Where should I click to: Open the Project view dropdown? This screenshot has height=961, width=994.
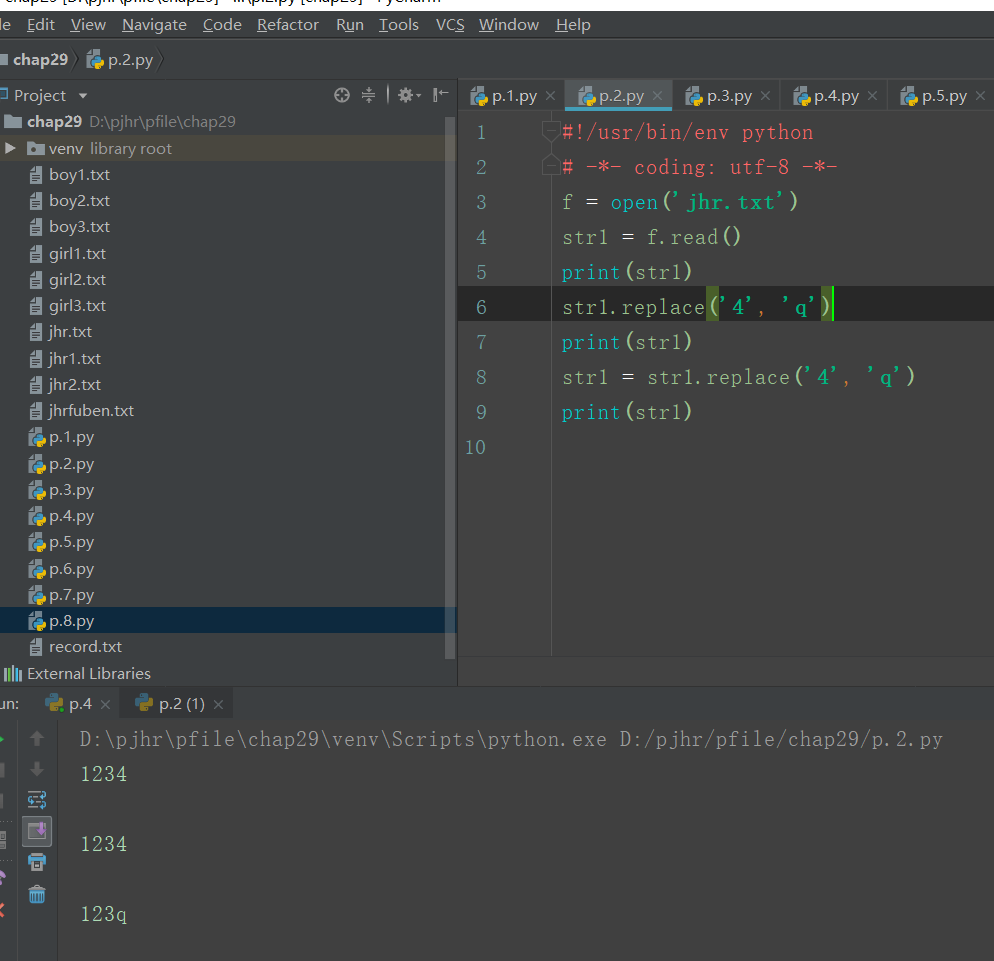[x=83, y=96]
